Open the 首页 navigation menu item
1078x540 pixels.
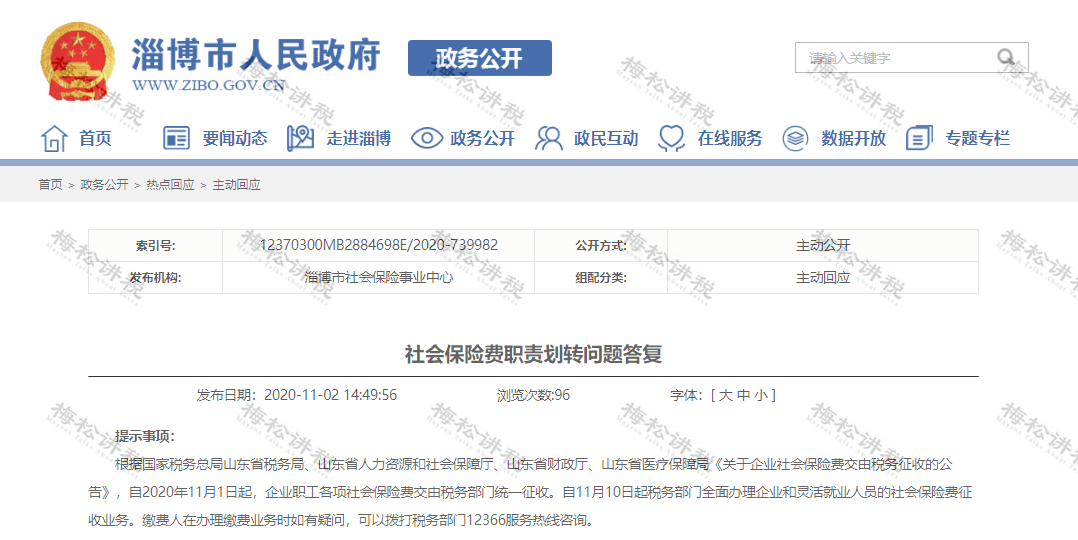click(x=96, y=139)
